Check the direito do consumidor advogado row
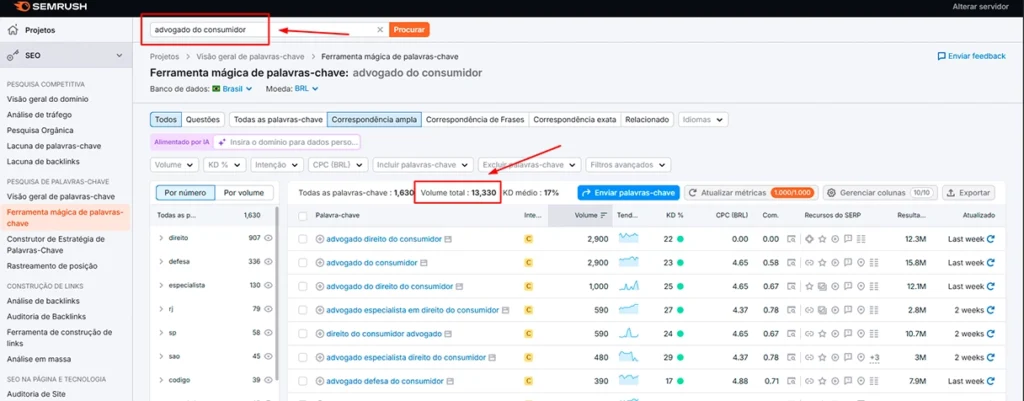Image resolution: width=1024 pixels, height=401 pixels. click(x=302, y=334)
